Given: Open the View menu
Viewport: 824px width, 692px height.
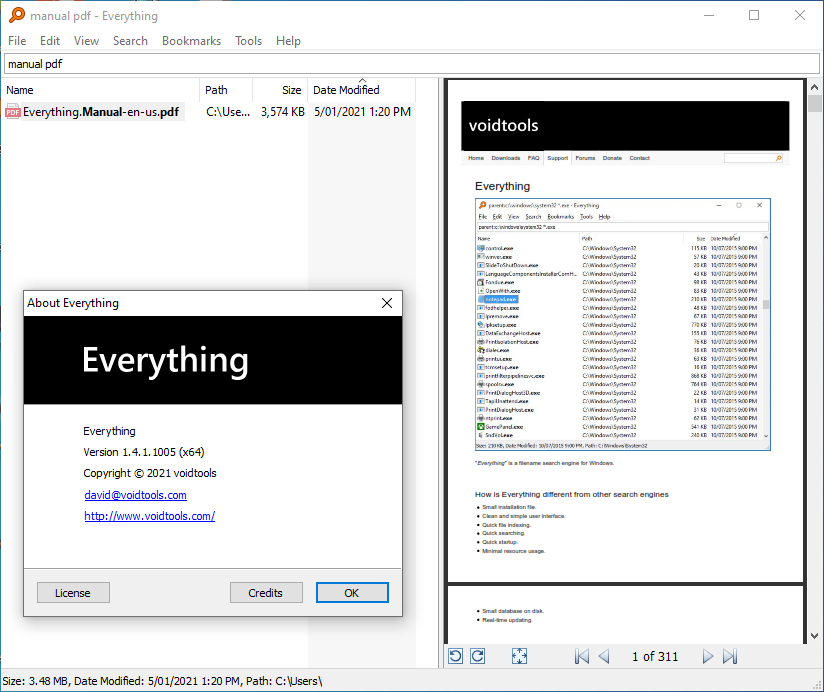Looking at the screenshot, I should pyautogui.click(x=86, y=41).
